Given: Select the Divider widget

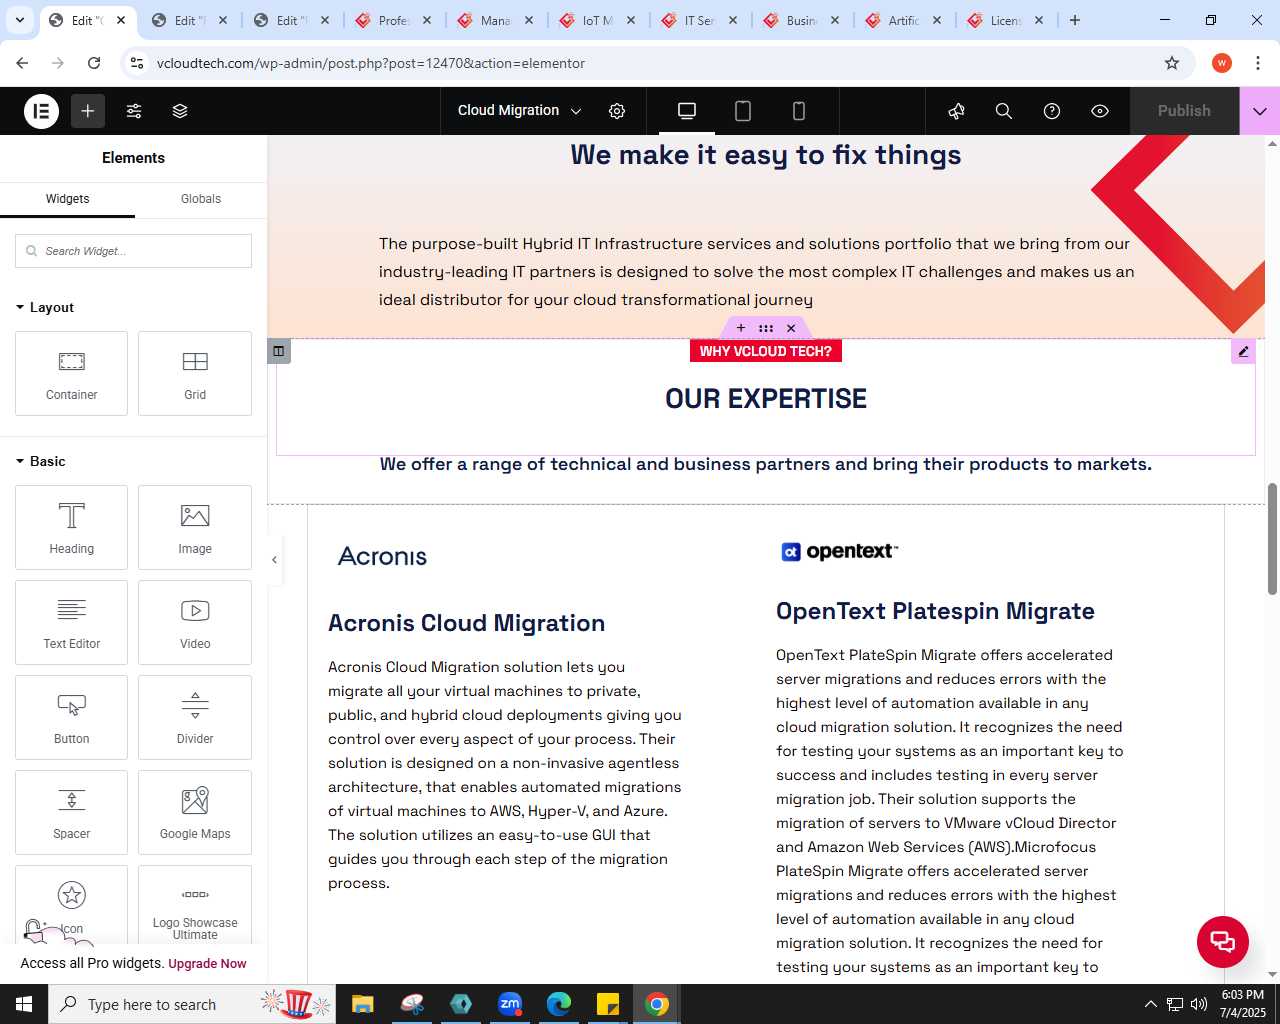Looking at the screenshot, I should point(195,717).
